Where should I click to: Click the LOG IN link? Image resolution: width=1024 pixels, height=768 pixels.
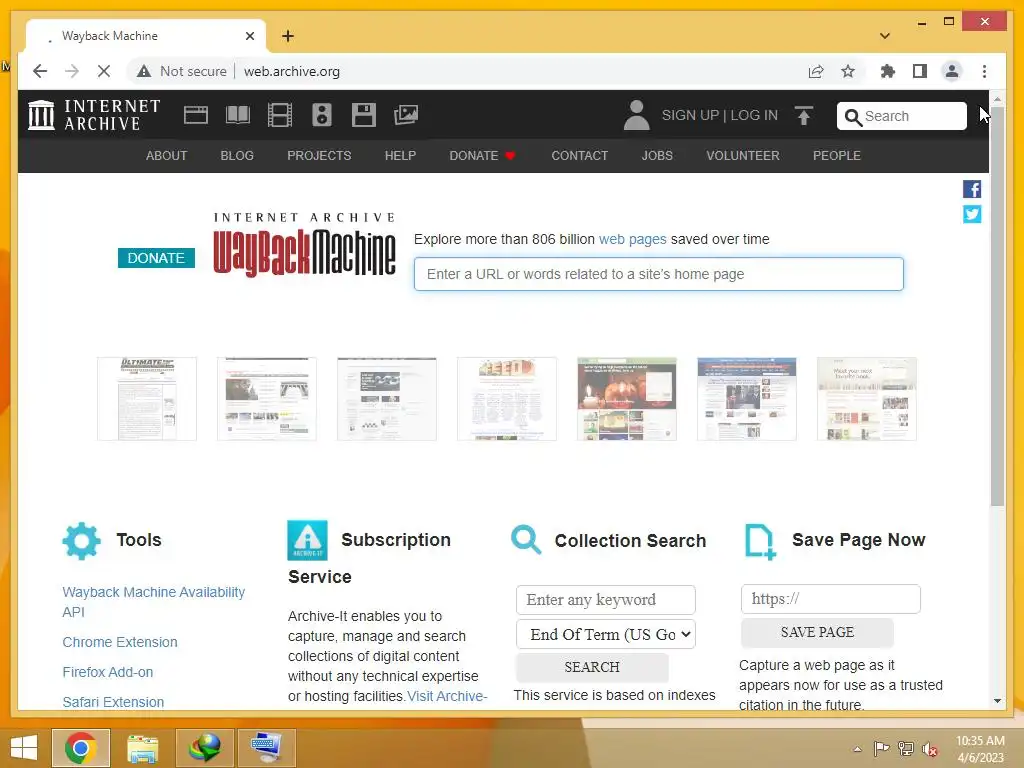tap(754, 116)
